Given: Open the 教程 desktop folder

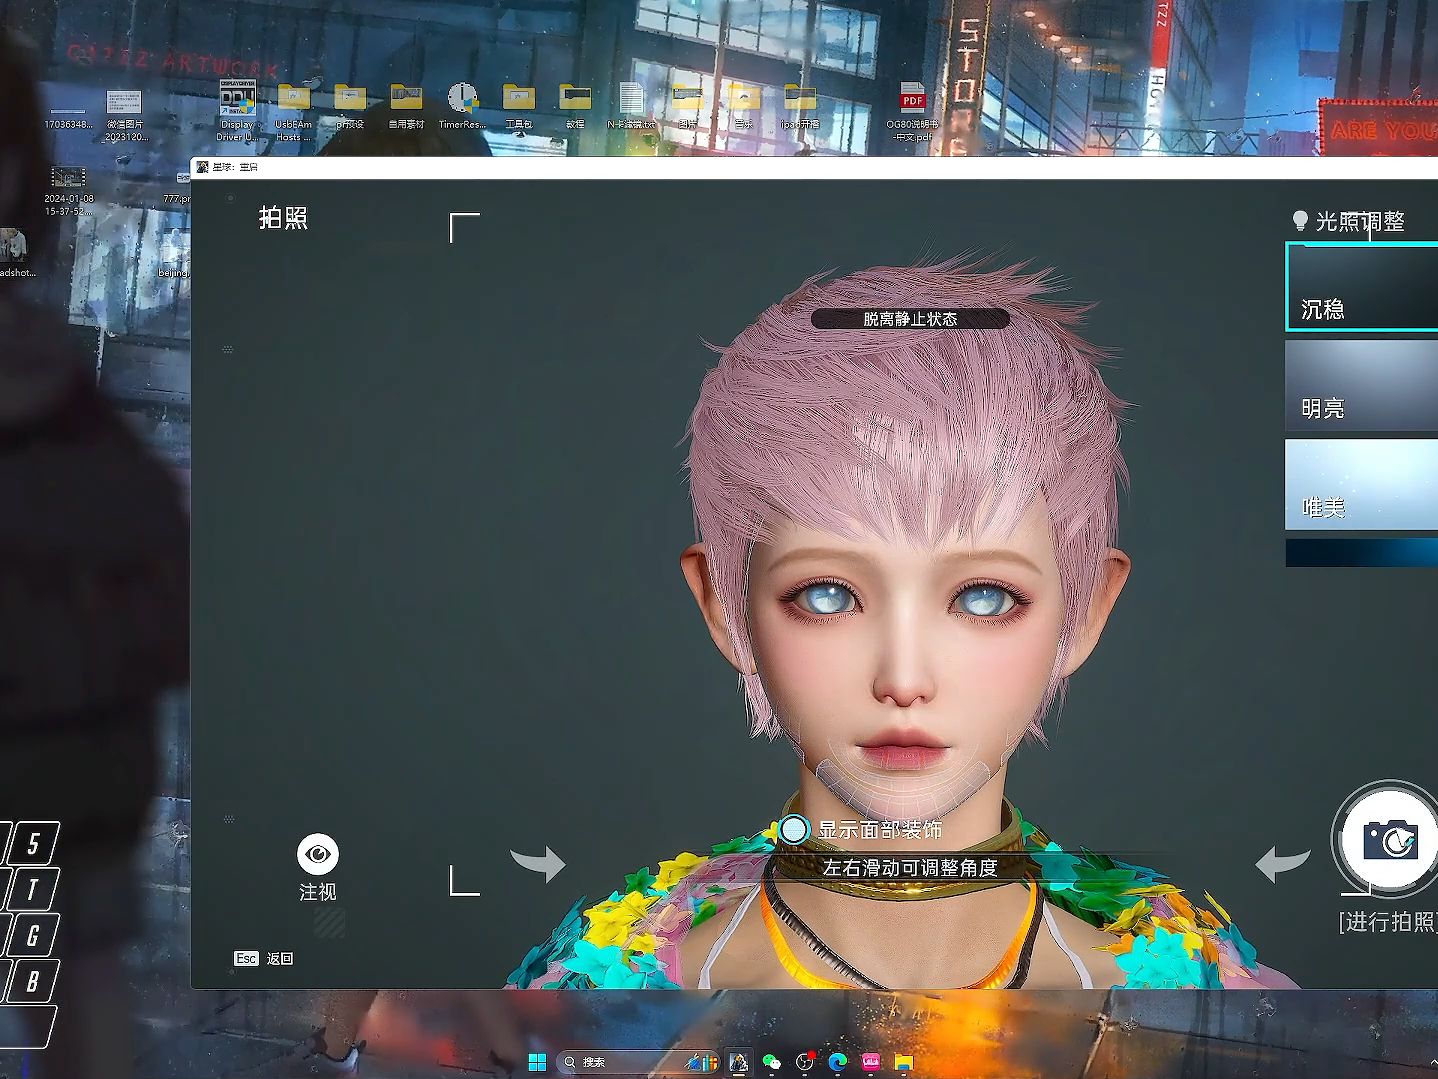Looking at the screenshot, I should (575, 106).
